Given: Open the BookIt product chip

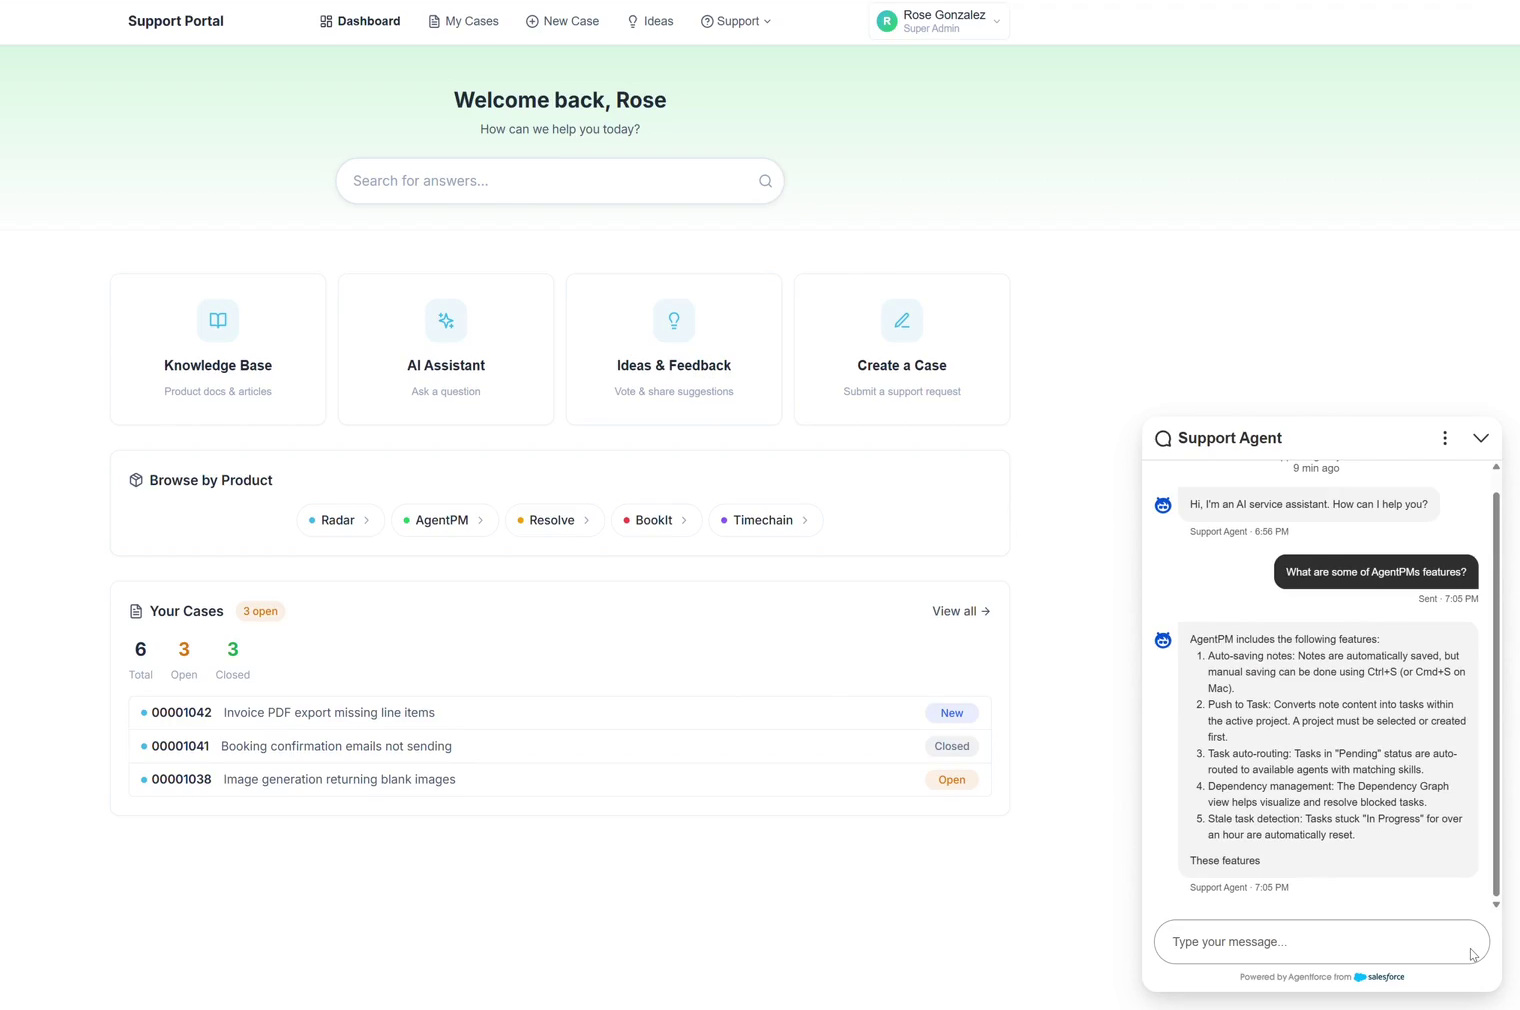Looking at the screenshot, I should tap(655, 520).
